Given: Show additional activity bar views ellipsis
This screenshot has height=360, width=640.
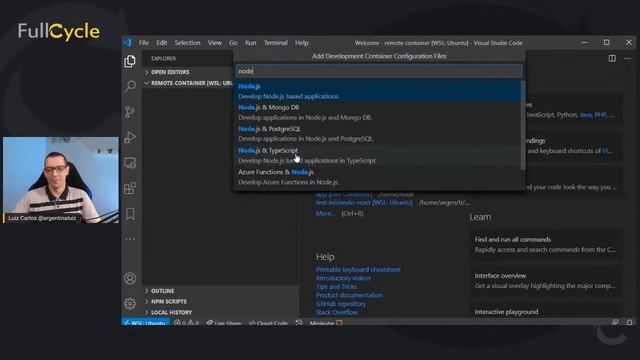Looking at the screenshot, I should pyautogui.click(x=130, y=239).
